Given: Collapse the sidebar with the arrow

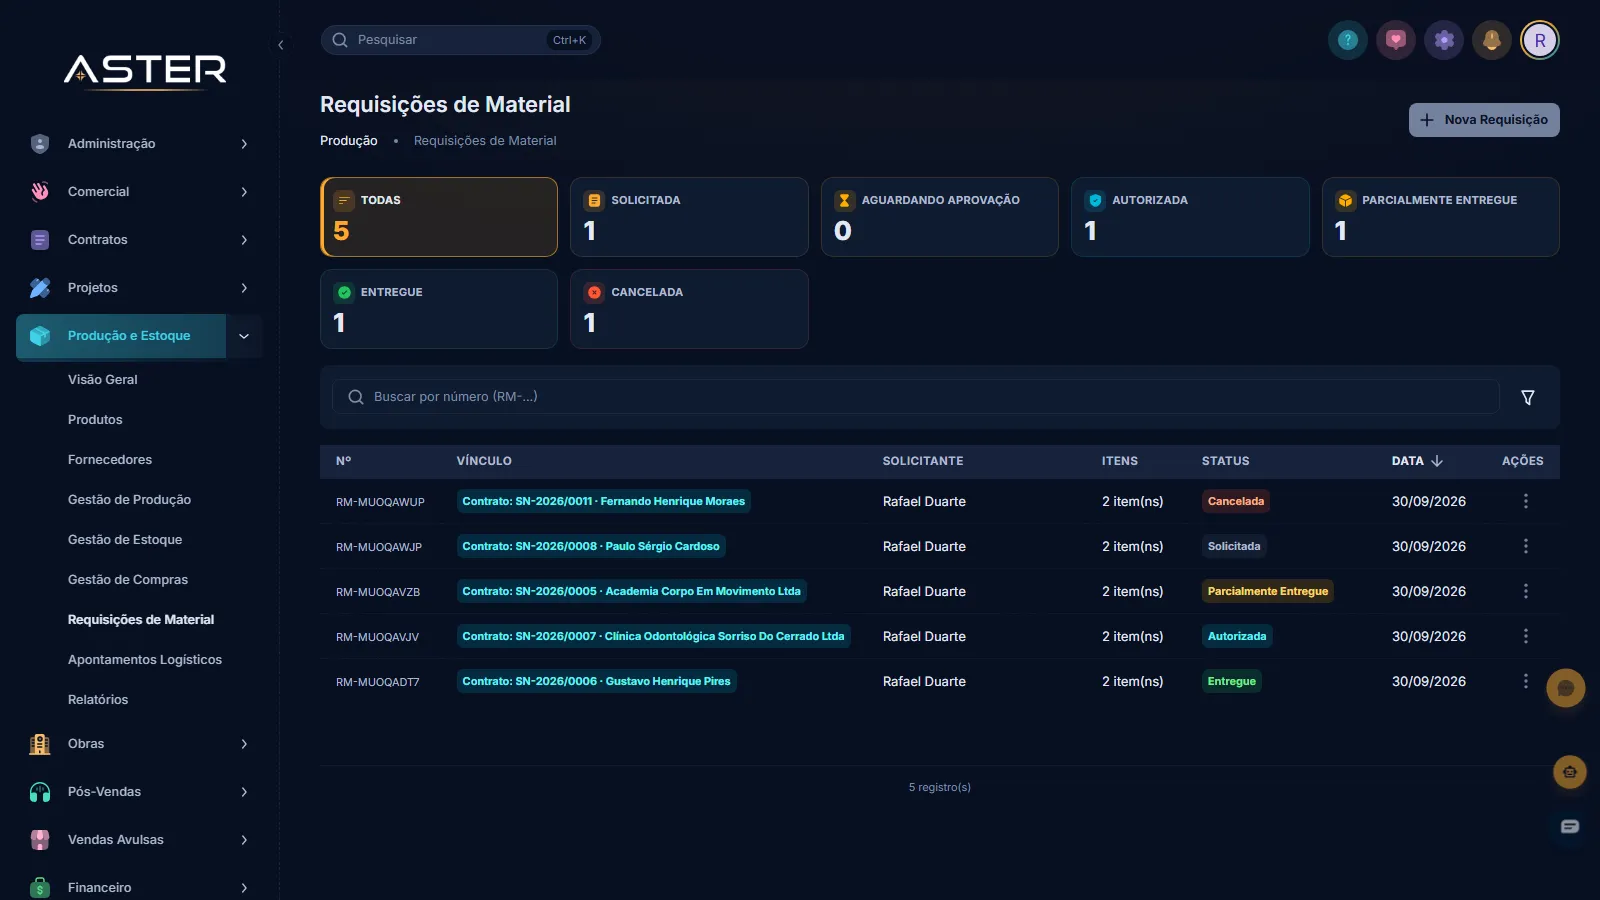Looking at the screenshot, I should point(281,45).
